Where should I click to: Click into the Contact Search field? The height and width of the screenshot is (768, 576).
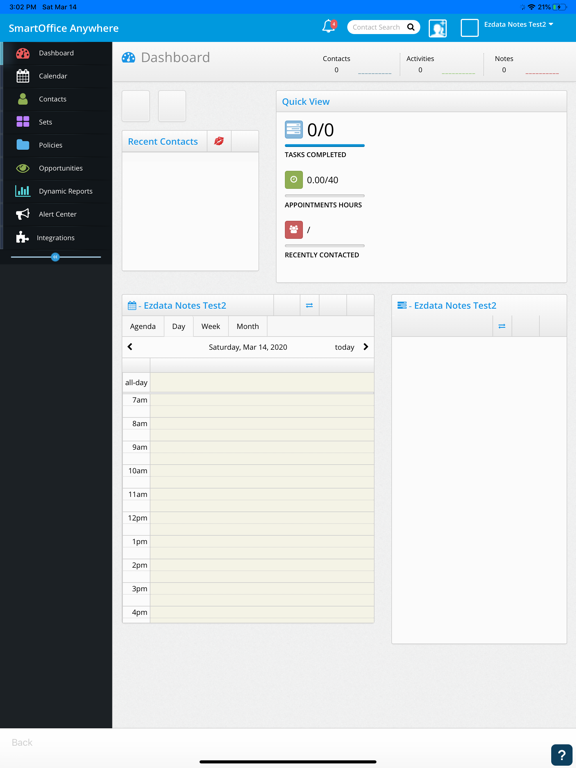376,27
